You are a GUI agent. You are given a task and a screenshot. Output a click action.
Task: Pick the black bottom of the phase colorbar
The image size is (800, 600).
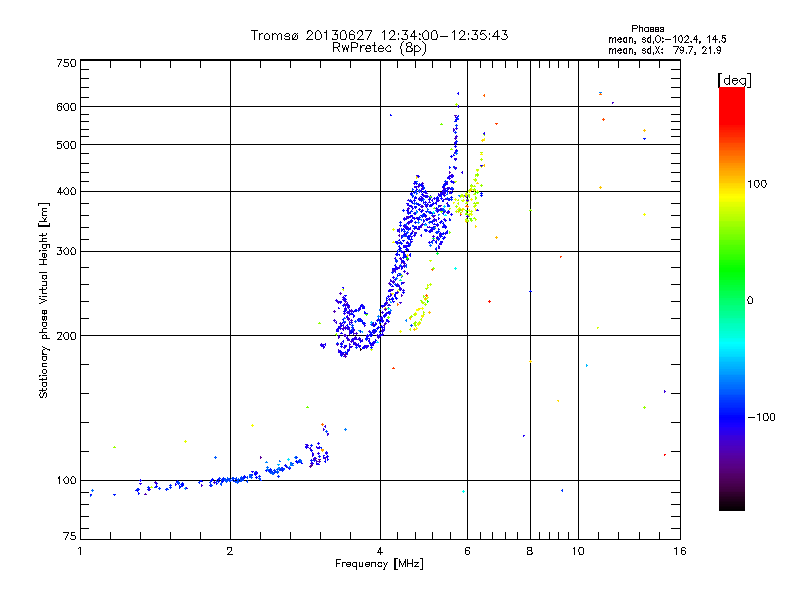tap(732, 503)
